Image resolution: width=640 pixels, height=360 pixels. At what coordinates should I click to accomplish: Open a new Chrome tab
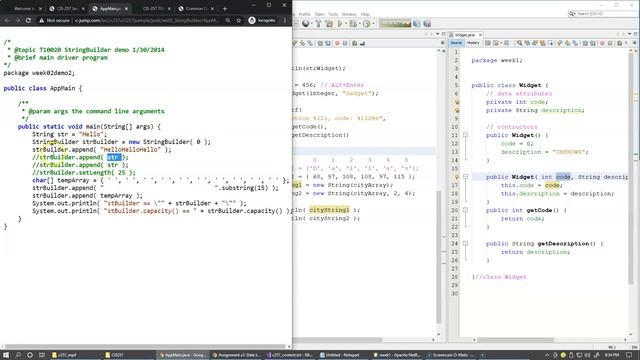(x=224, y=9)
